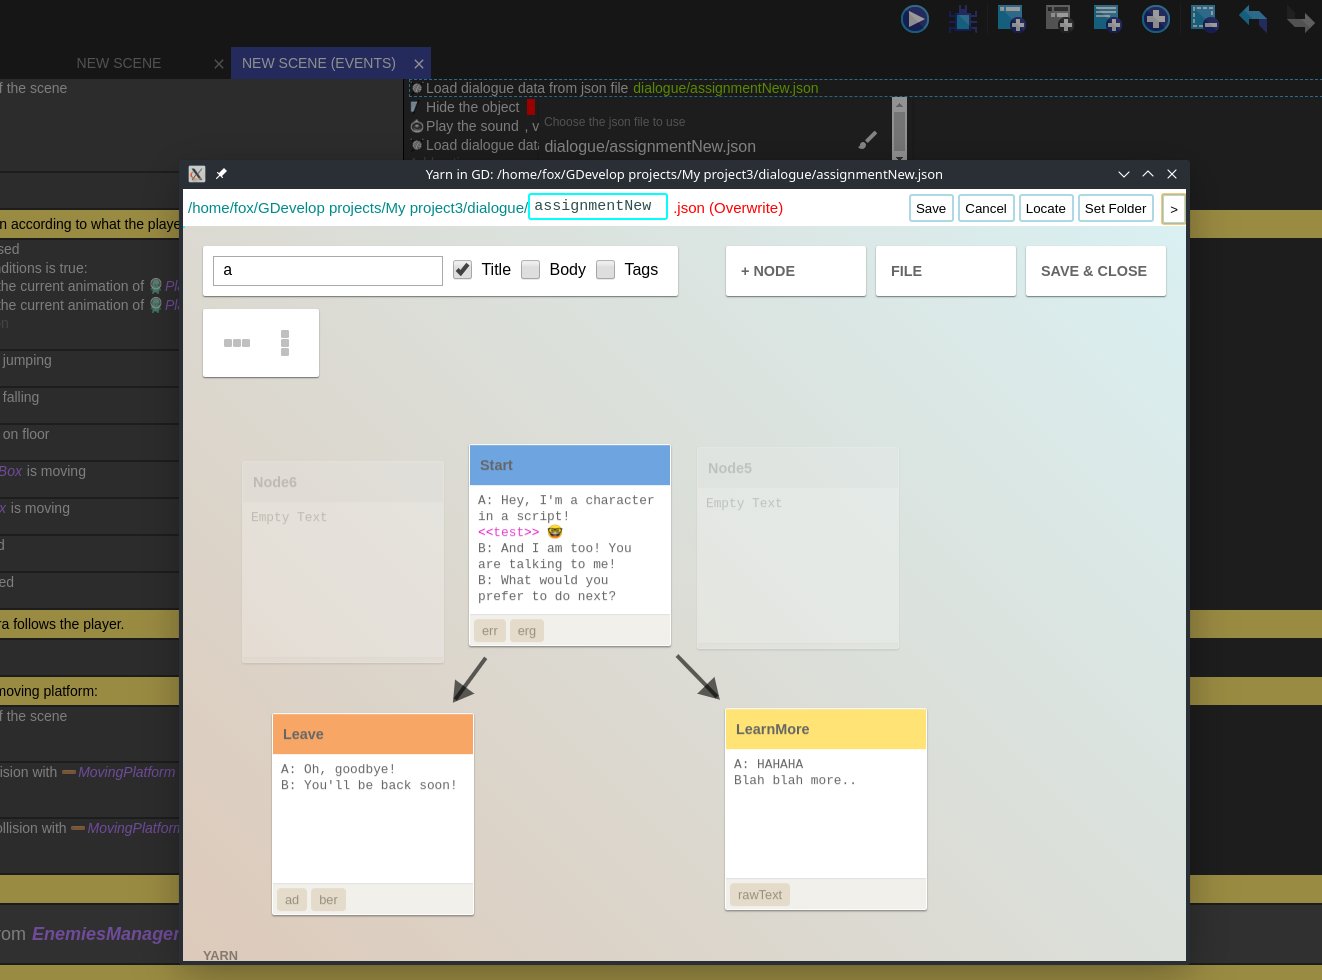The width and height of the screenshot is (1322, 980).
Task: Click the pin icon in Yarn titlebar
Action: (x=221, y=174)
